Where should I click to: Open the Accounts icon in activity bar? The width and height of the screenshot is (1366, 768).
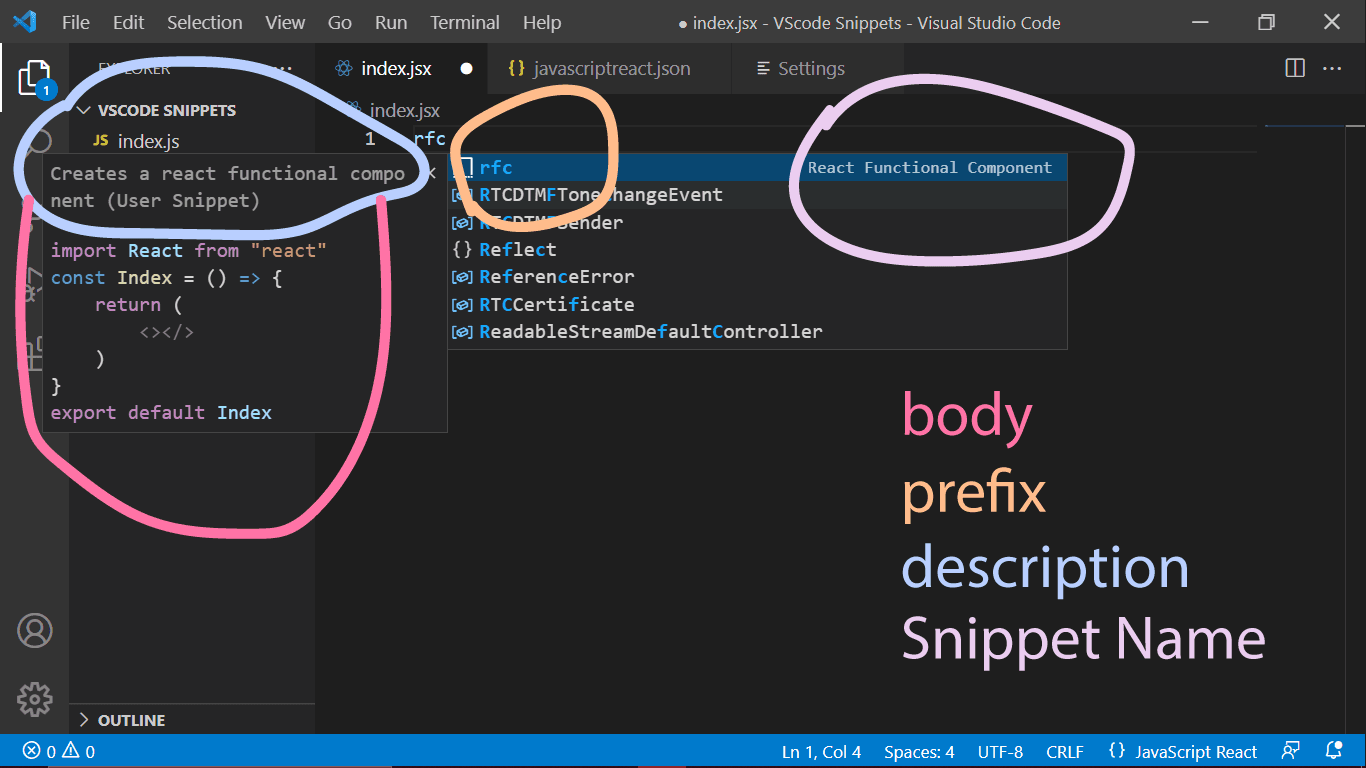point(34,631)
